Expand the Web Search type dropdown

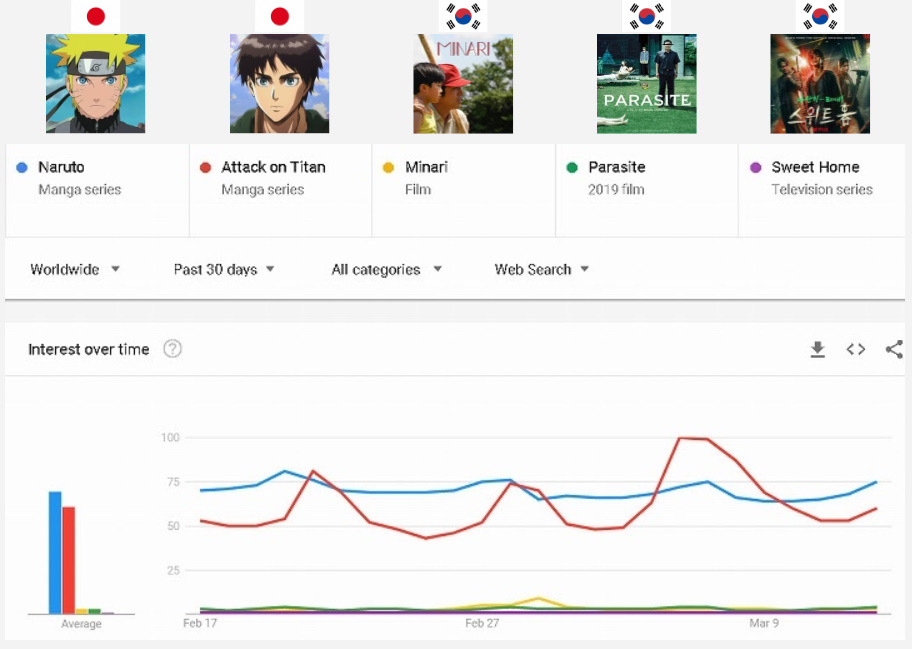542,269
